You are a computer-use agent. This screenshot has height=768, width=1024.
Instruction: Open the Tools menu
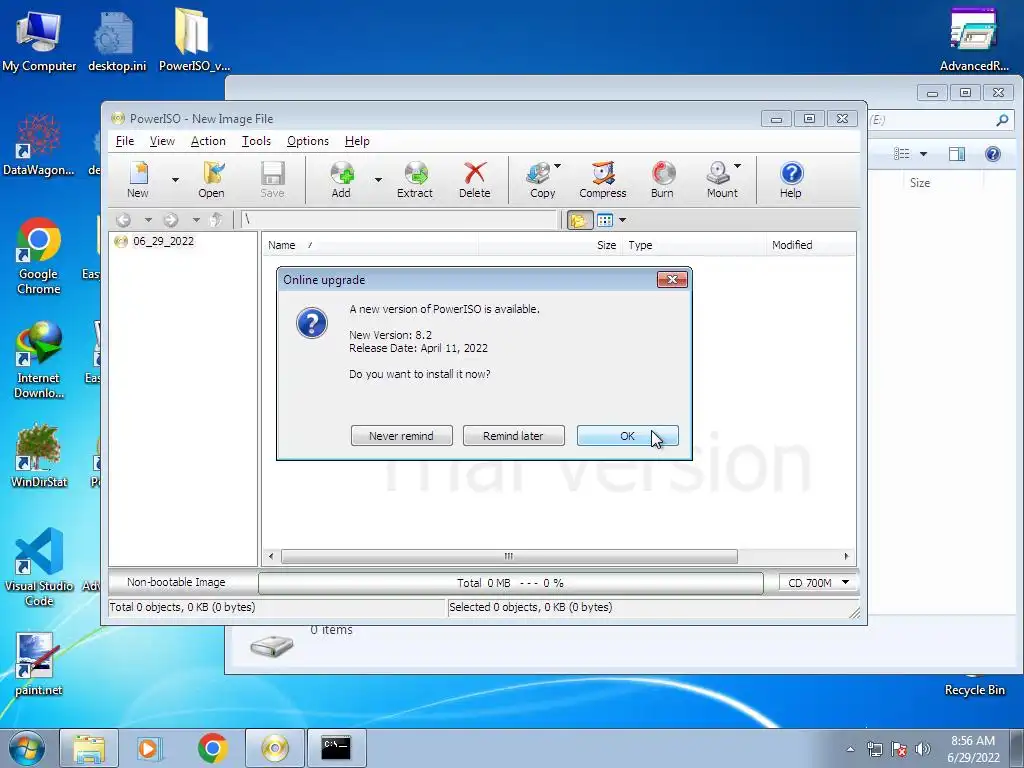pyautogui.click(x=256, y=141)
